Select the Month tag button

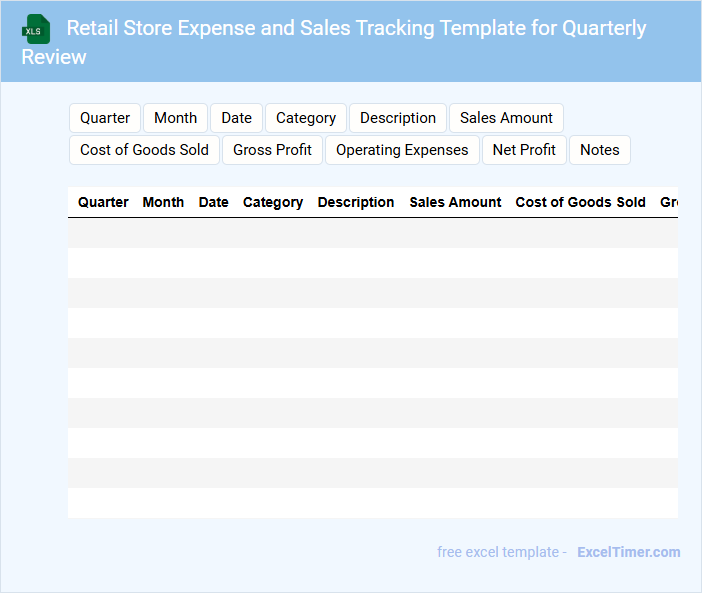click(175, 118)
